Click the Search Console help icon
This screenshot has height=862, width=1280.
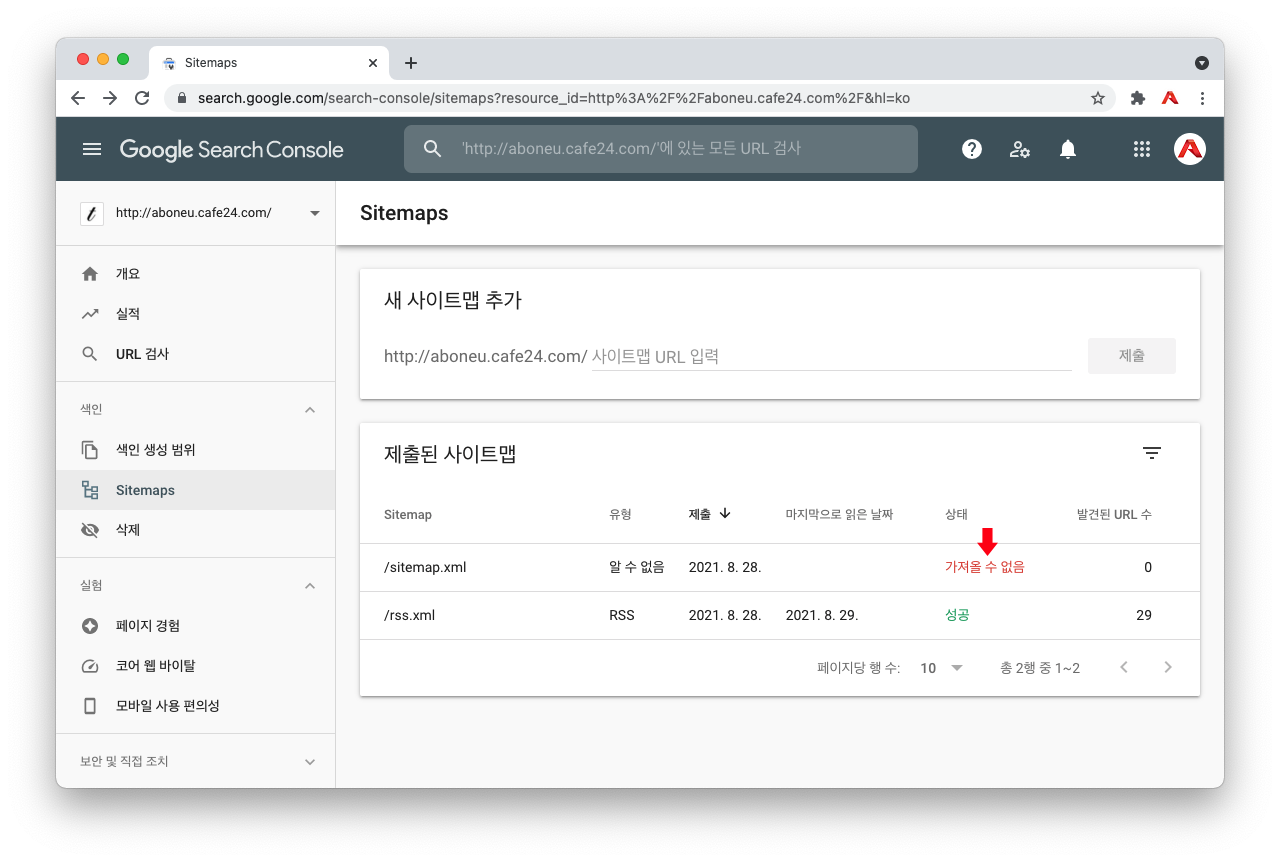pos(972,149)
